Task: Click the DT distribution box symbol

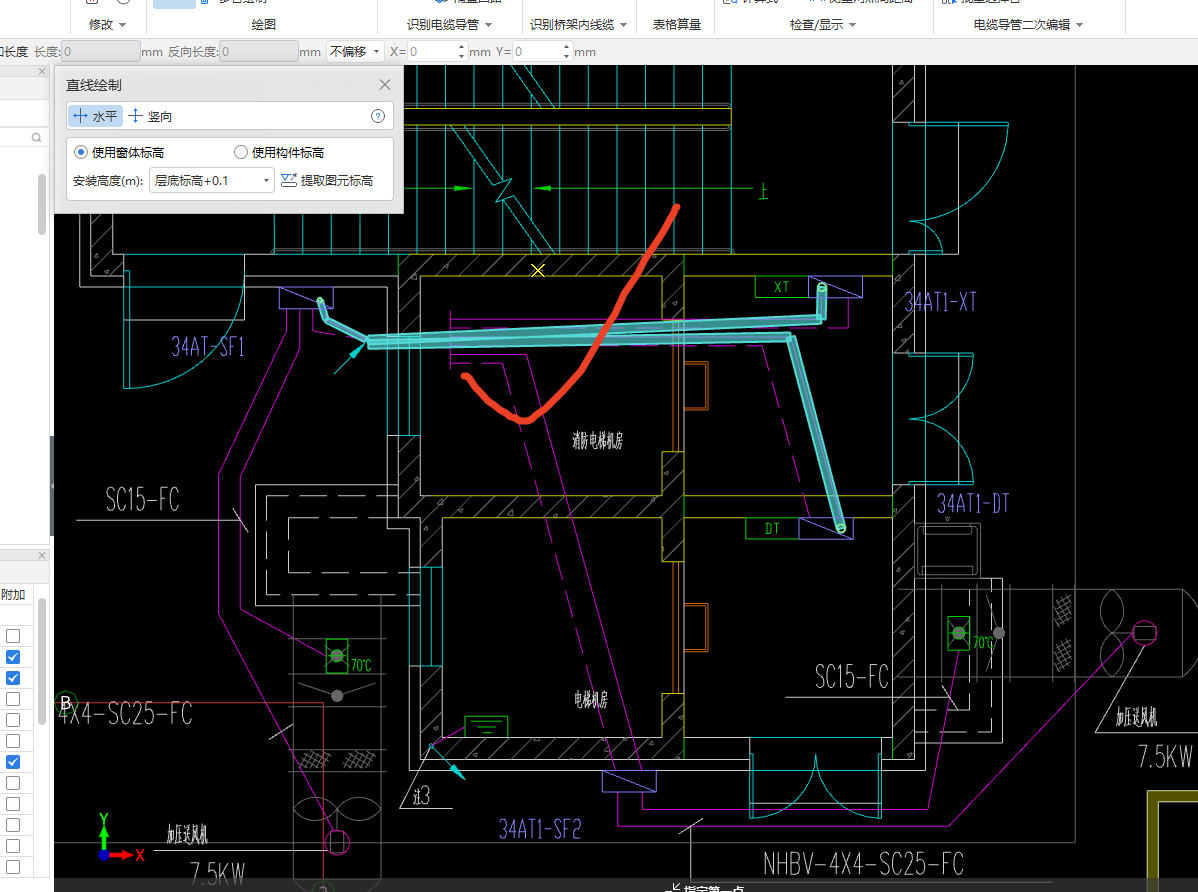Action: [x=772, y=528]
